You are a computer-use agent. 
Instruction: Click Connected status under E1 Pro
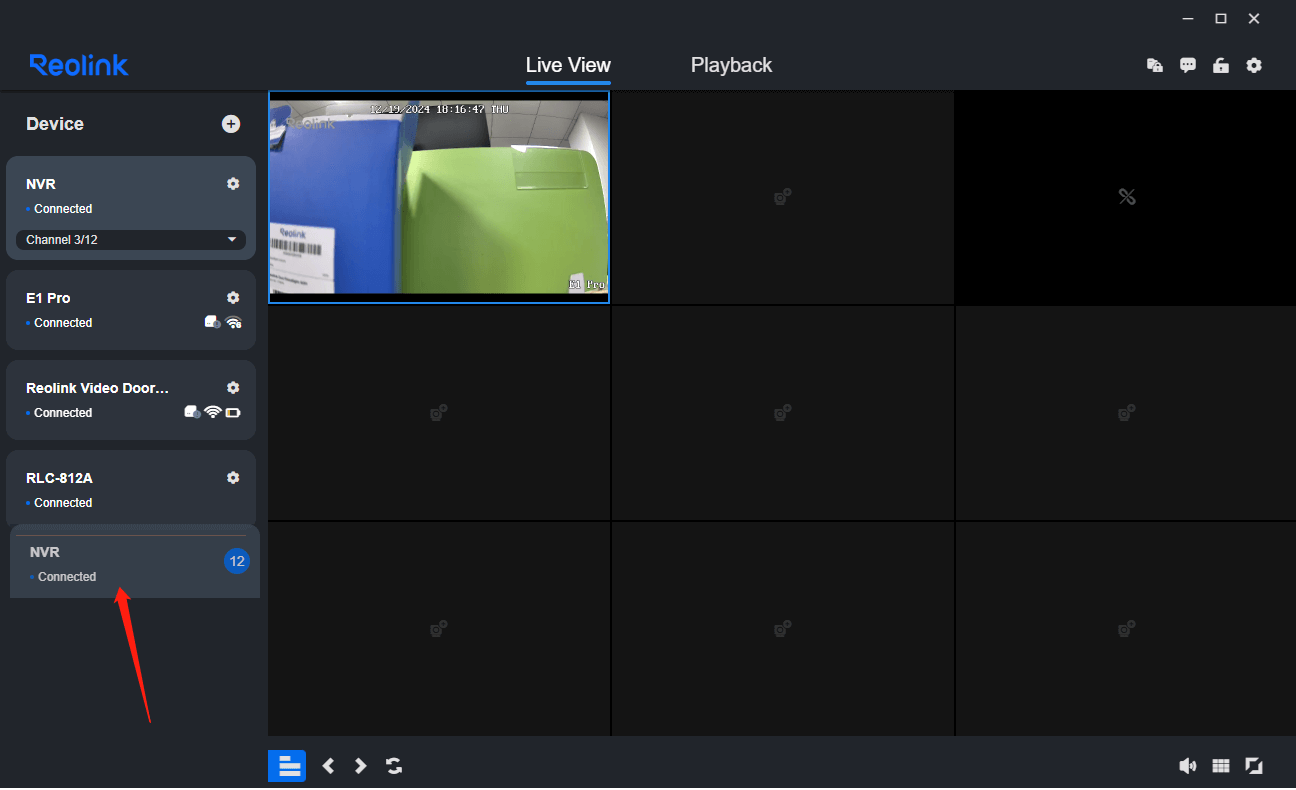click(x=63, y=323)
